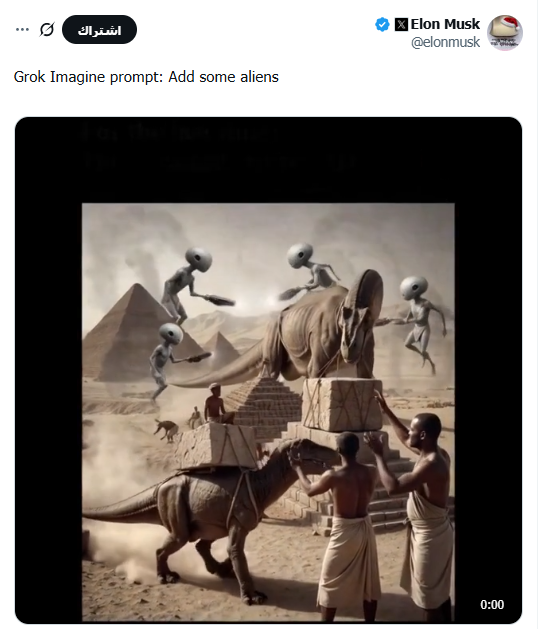Play the embedded video with aliens

coord(268,371)
